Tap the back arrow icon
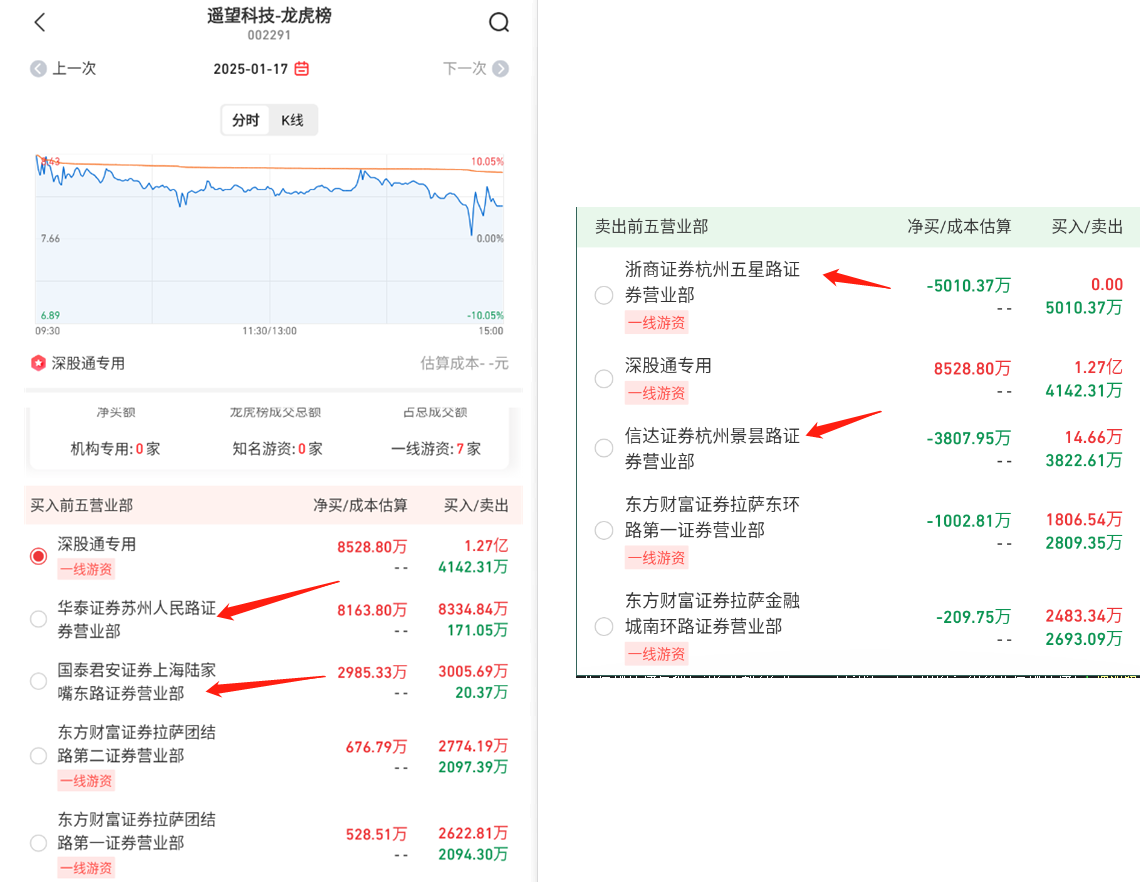Viewport: 1143px width, 882px height. tap(40, 22)
